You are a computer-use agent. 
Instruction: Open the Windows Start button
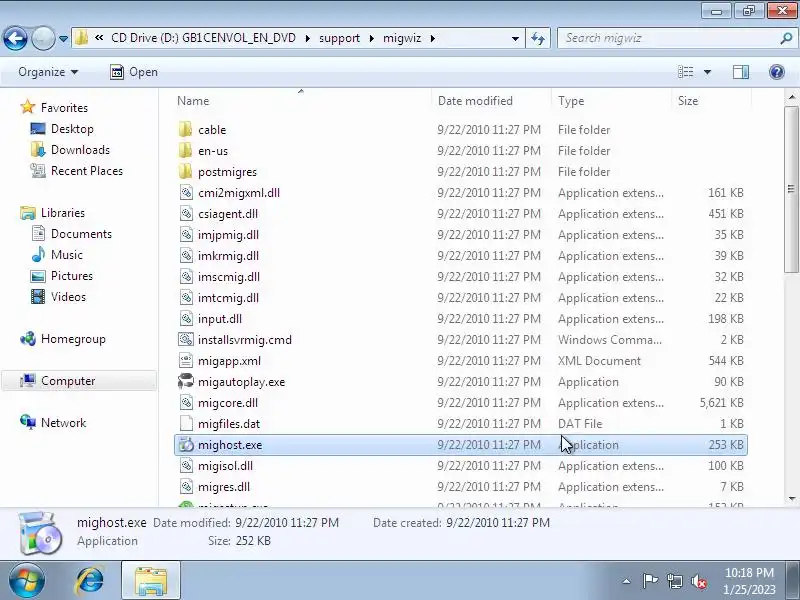coord(26,581)
